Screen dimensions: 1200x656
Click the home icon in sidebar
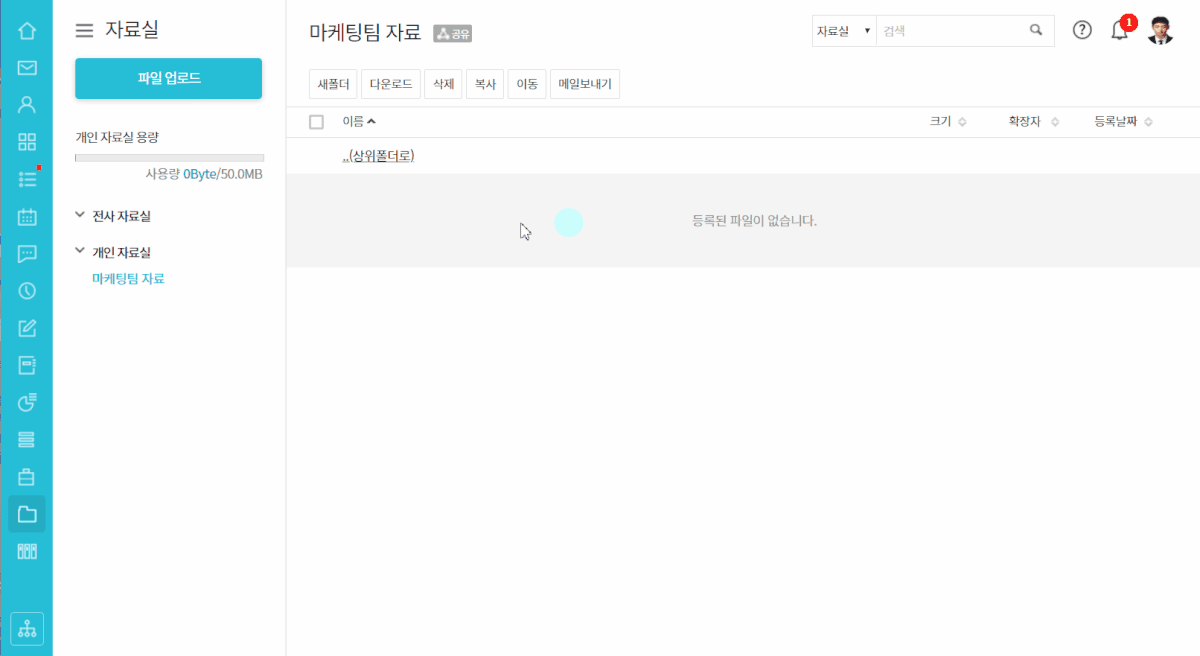[x=27, y=31]
